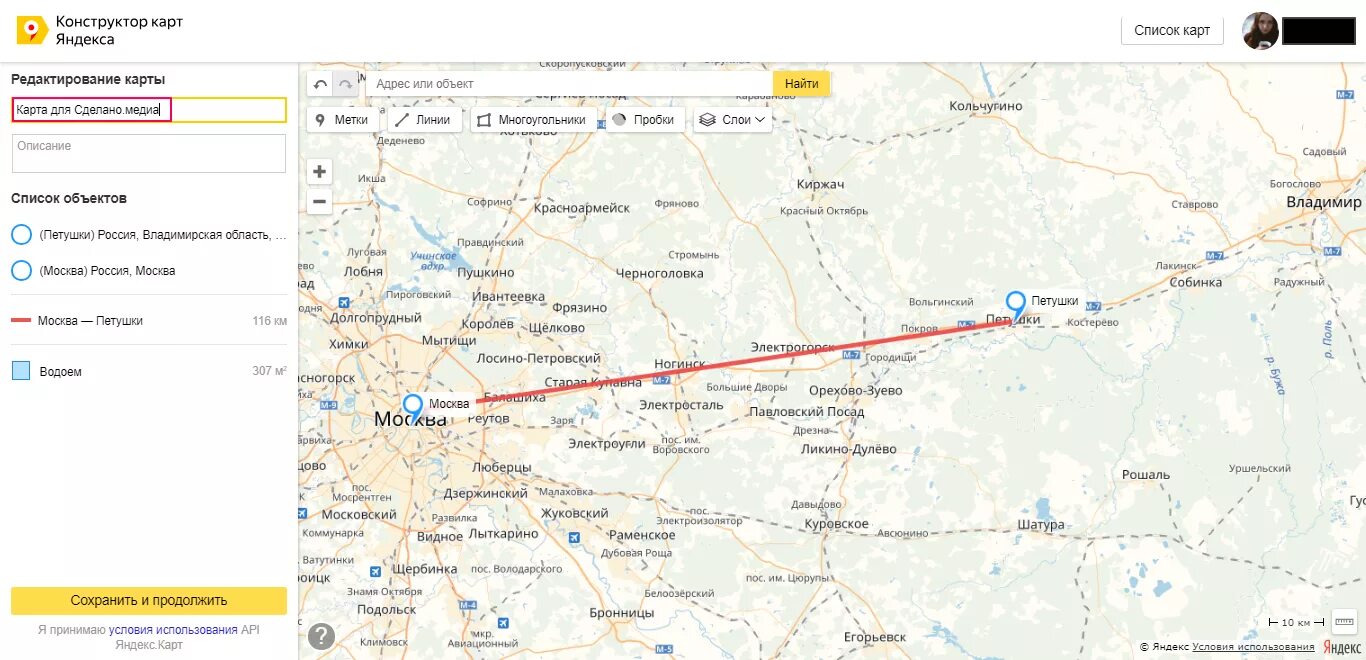Click the Petushki placemark on map
Image resolution: width=1366 pixels, height=660 pixels.
pos(1016,305)
